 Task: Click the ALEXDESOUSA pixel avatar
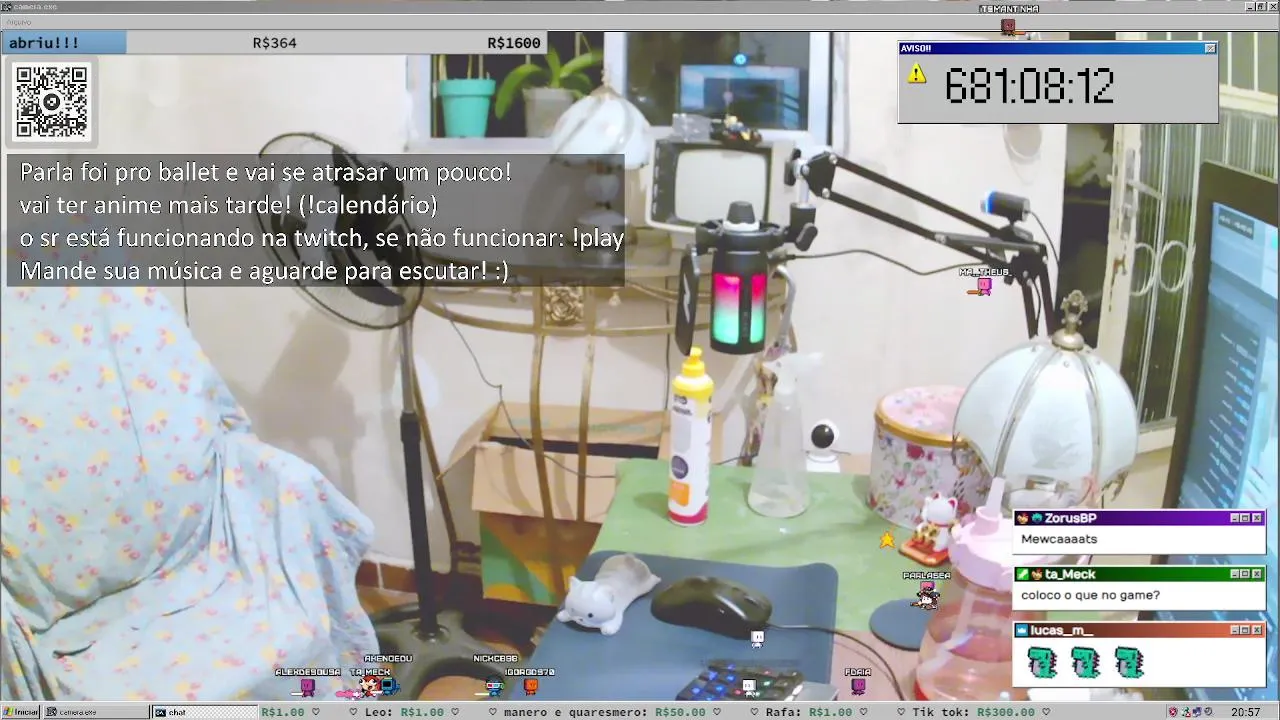pyautogui.click(x=307, y=687)
